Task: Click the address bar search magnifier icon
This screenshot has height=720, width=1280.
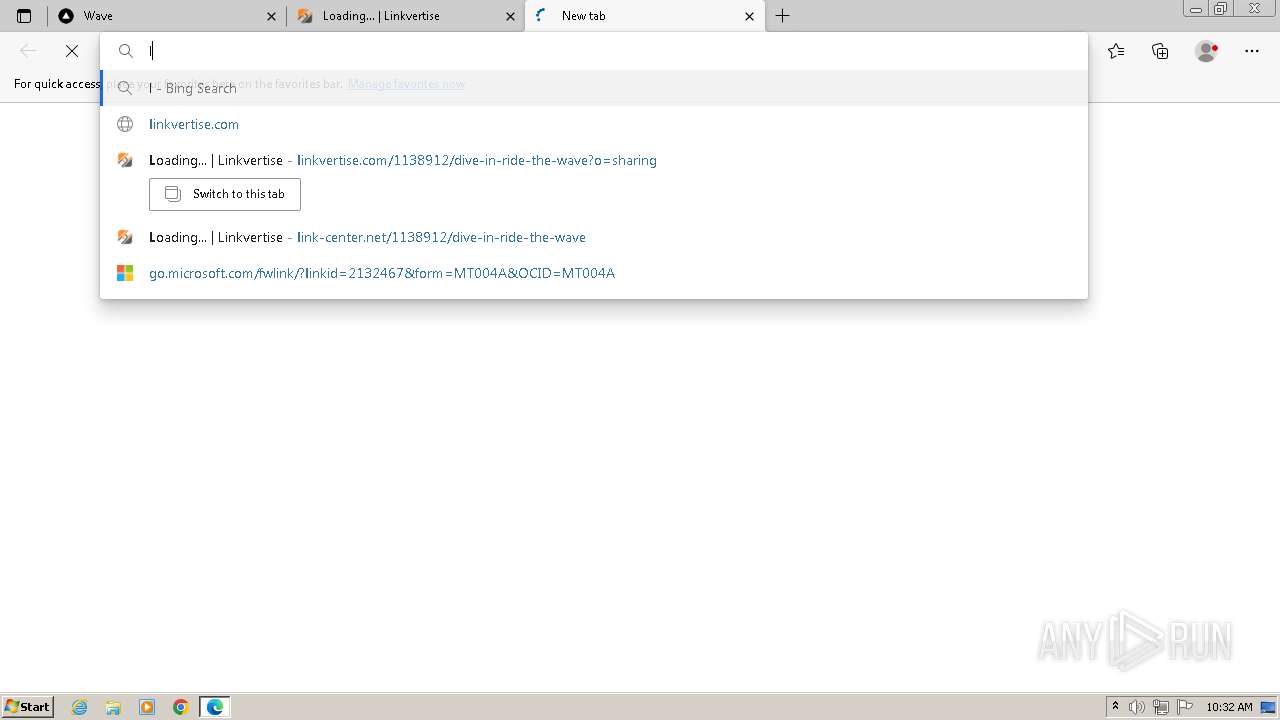Action: 126,51
